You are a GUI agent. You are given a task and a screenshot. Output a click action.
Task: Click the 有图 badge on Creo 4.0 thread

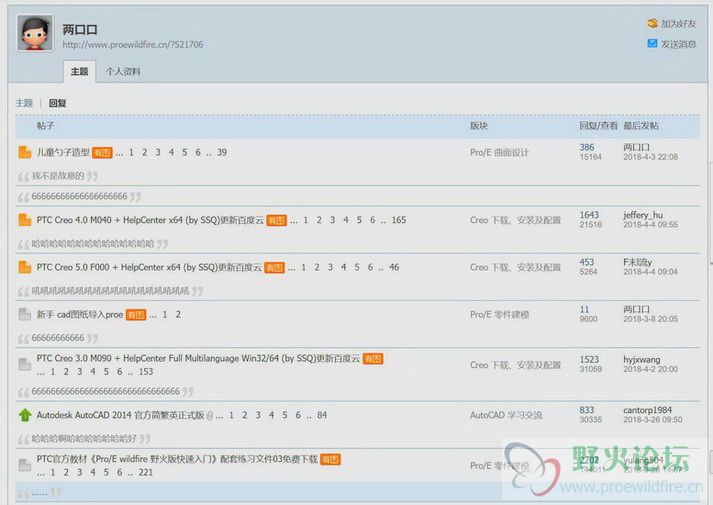[276, 220]
